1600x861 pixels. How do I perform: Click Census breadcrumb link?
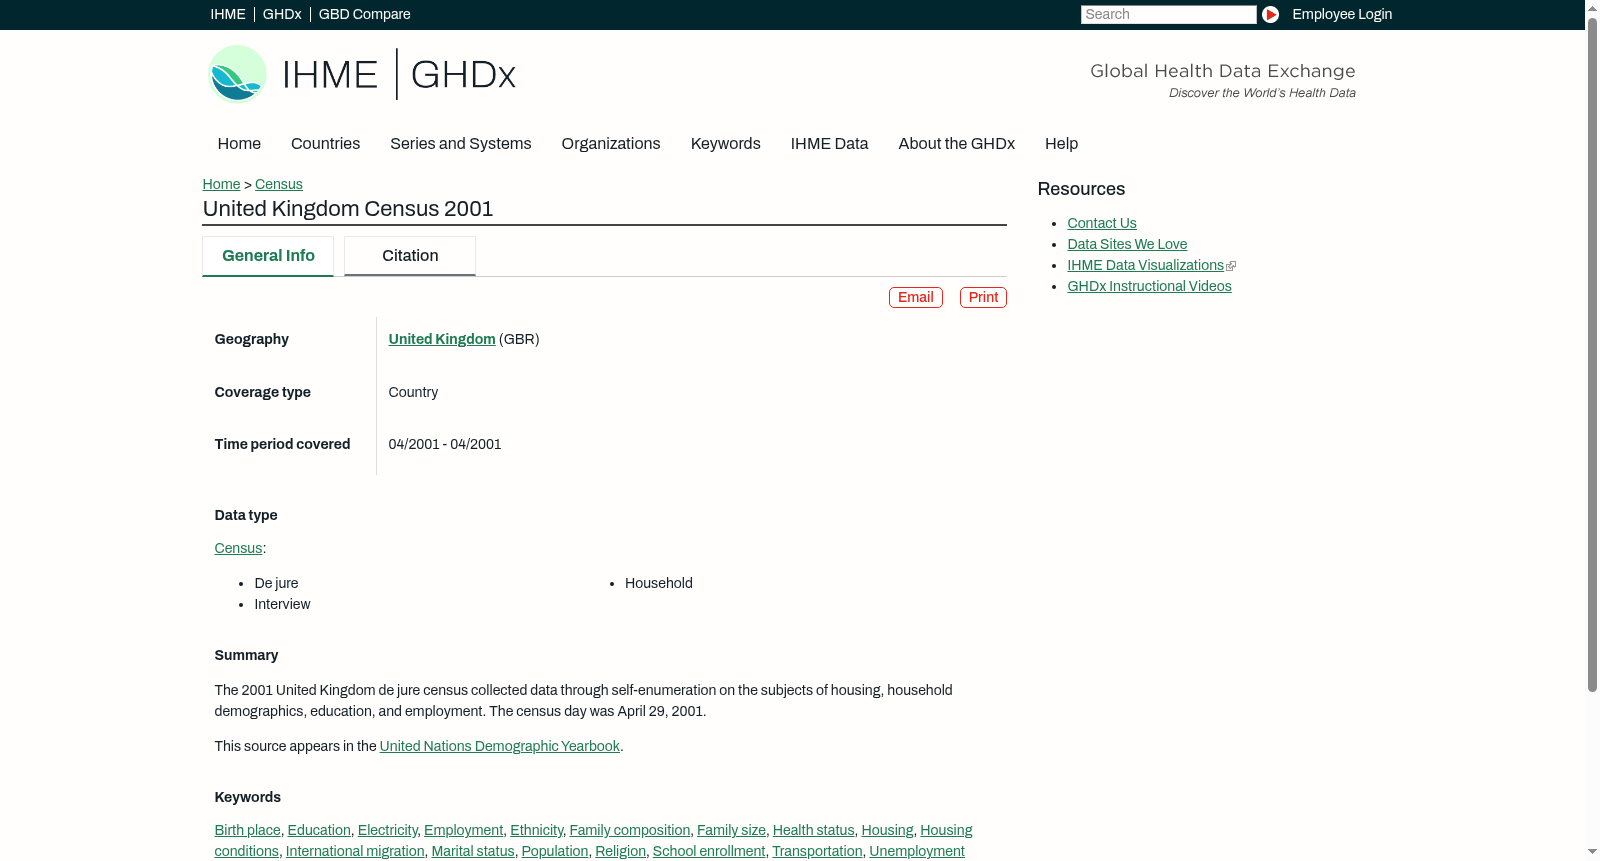click(279, 184)
